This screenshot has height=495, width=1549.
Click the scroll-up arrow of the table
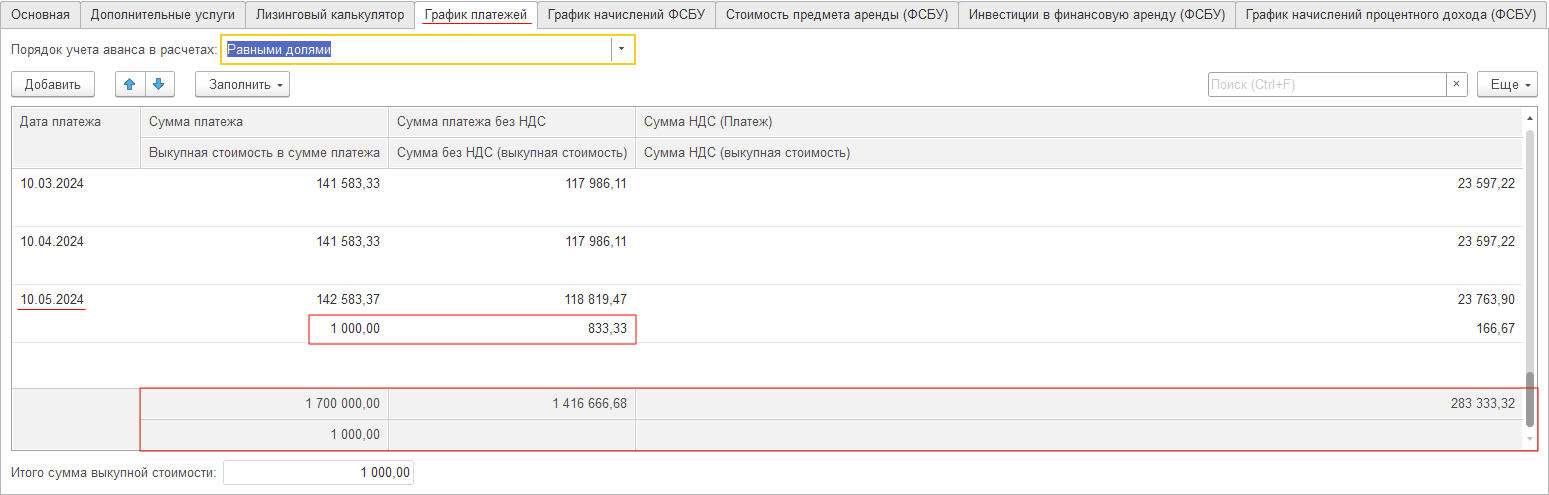pyautogui.click(x=1528, y=119)
